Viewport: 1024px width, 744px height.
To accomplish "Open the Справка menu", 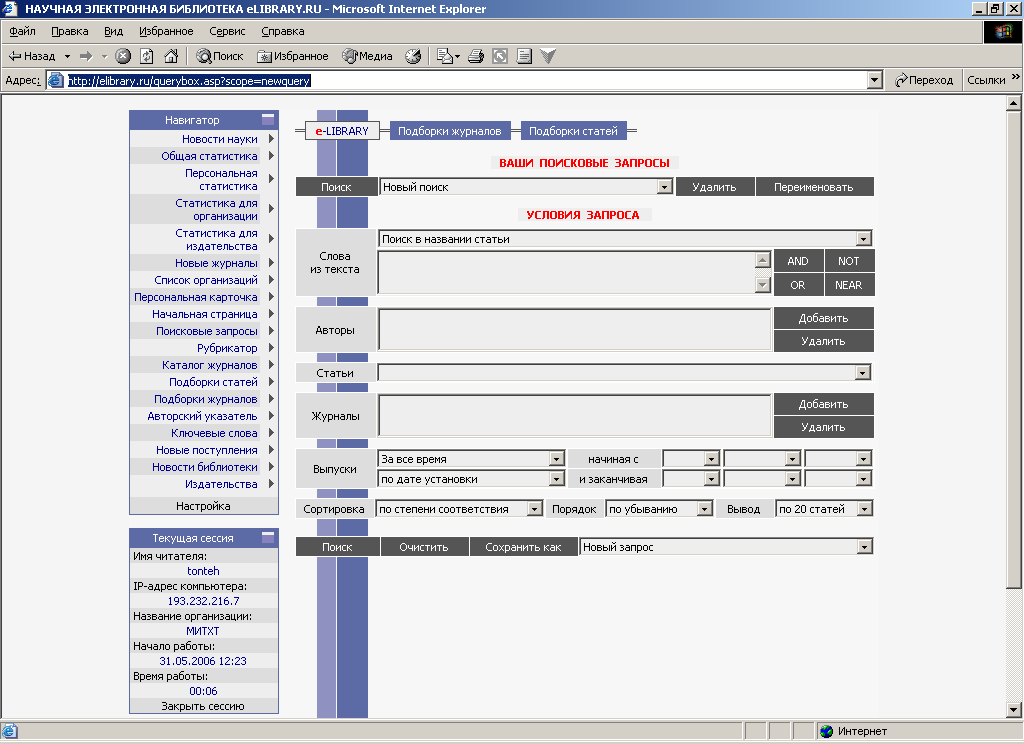I will pyautogui.click(x=283, y=31).
